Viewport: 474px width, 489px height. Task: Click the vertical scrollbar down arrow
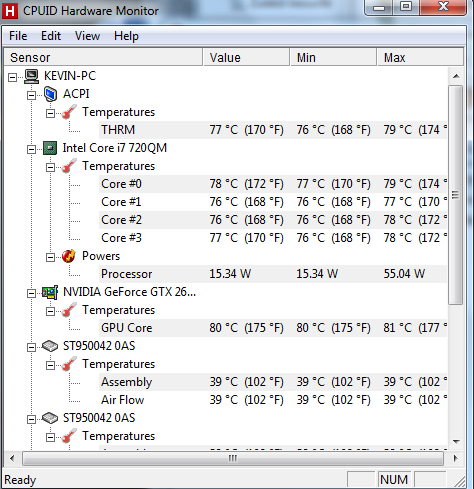pos(456,442)
